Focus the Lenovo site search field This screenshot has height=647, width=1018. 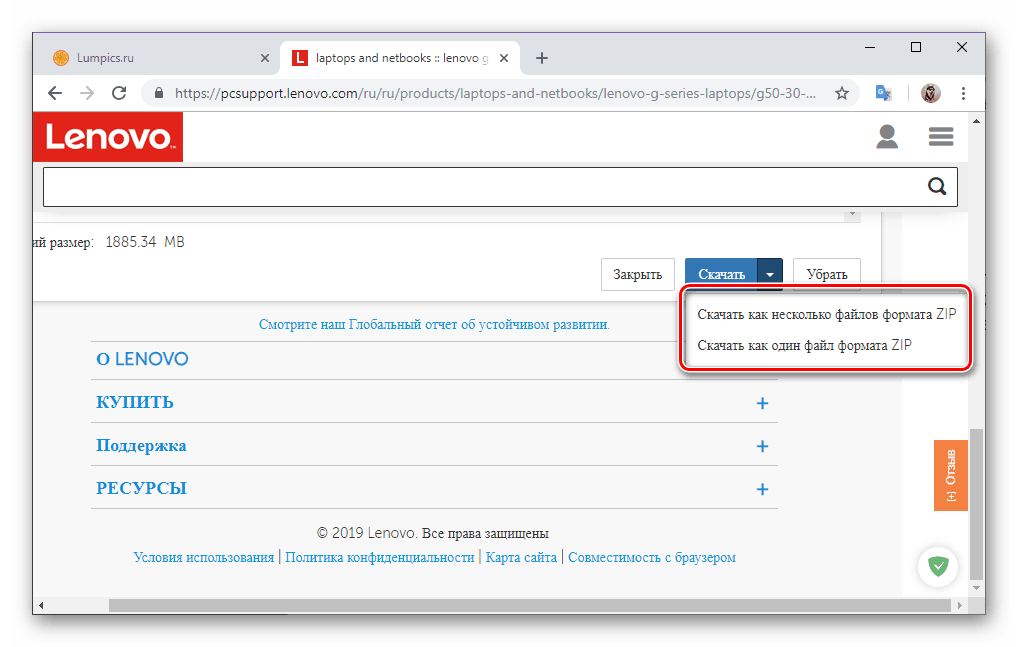(x=500, y=187)
